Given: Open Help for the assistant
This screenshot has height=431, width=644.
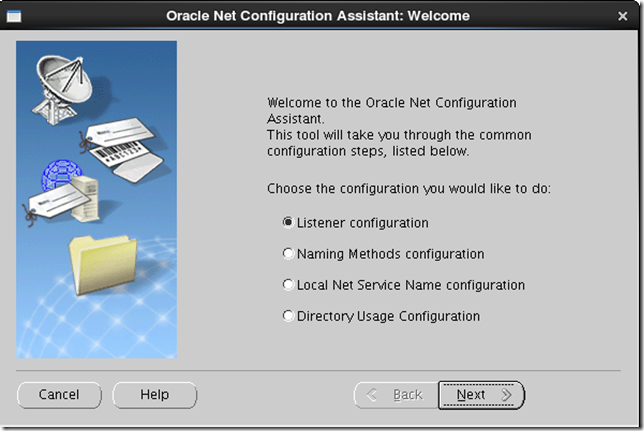Looking at the screenshot, I should (154, 395).
